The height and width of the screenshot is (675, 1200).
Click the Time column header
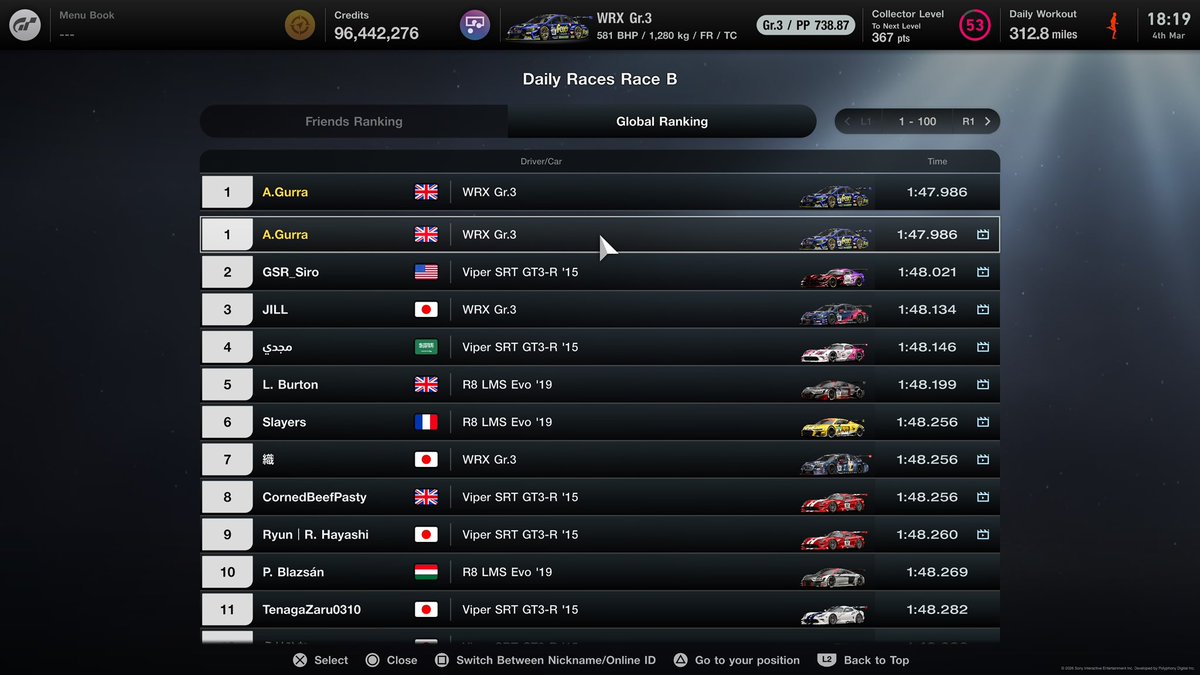[x=937, y=161]
